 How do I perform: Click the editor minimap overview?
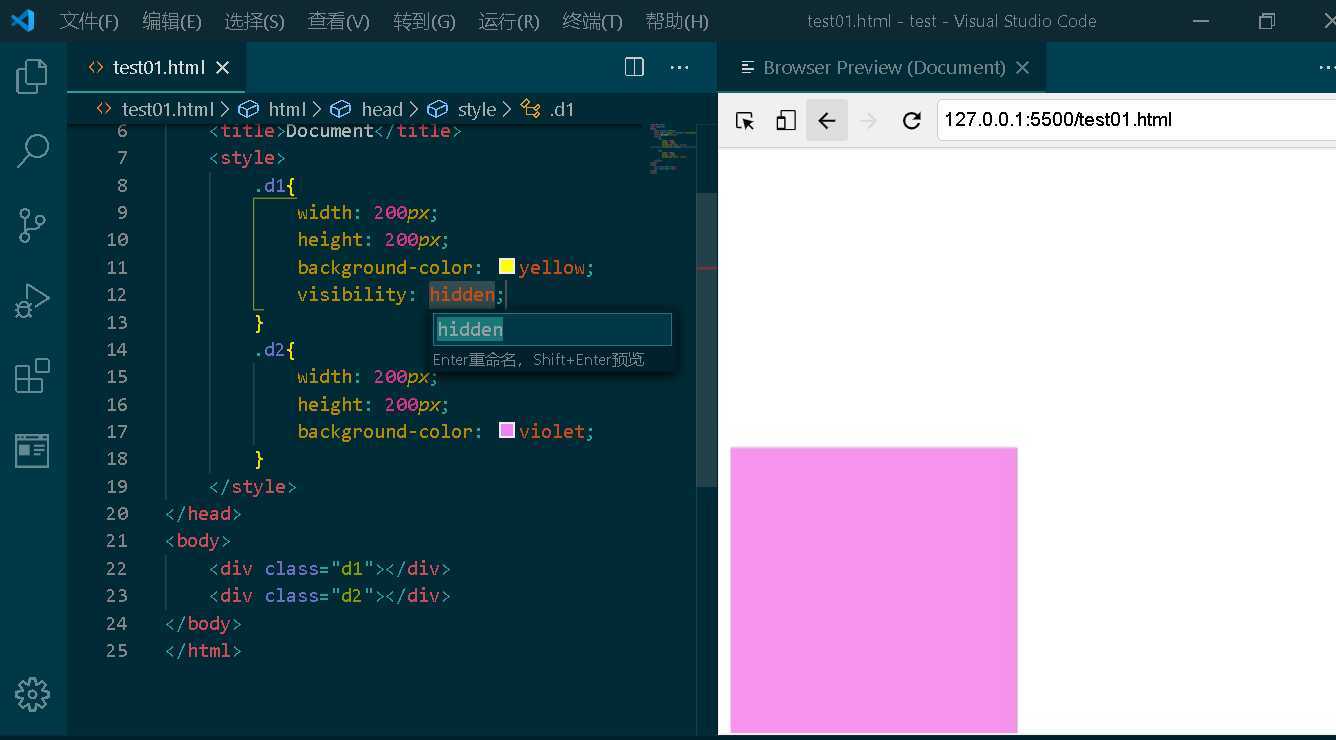tap(671, 148)
